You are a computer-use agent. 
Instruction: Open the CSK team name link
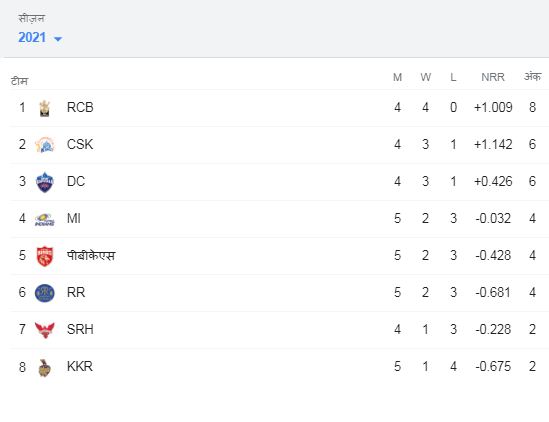(80, 144)
